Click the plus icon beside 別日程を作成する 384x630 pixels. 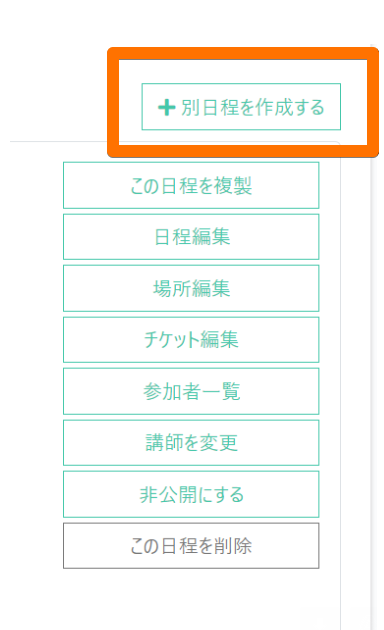tap(166, 108)
